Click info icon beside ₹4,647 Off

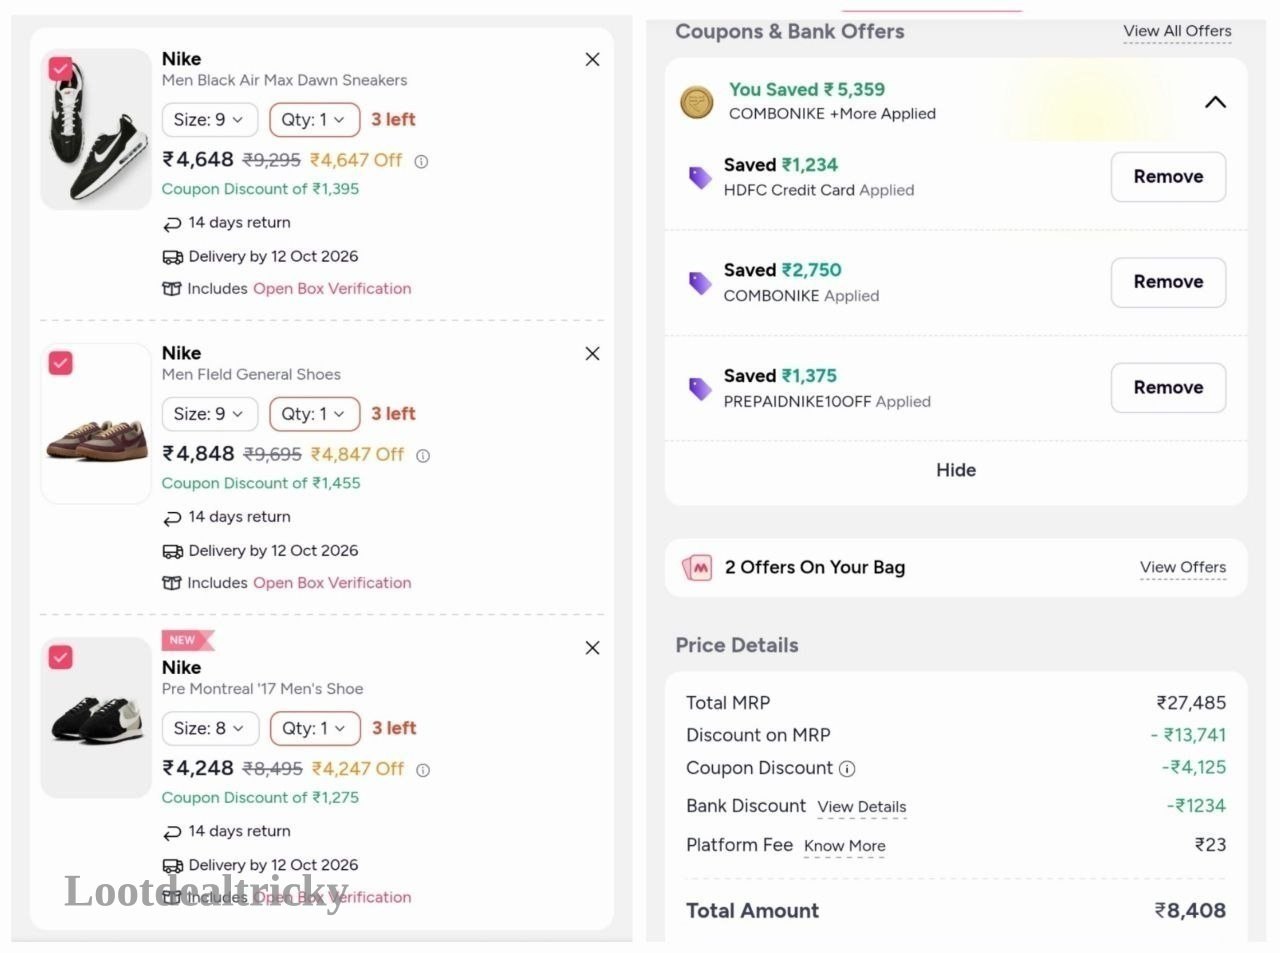421,161
